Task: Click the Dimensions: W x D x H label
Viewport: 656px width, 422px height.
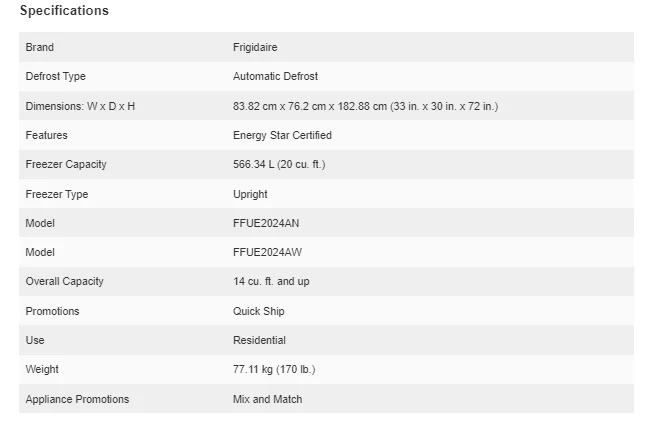Action: [x=80, y=106]
